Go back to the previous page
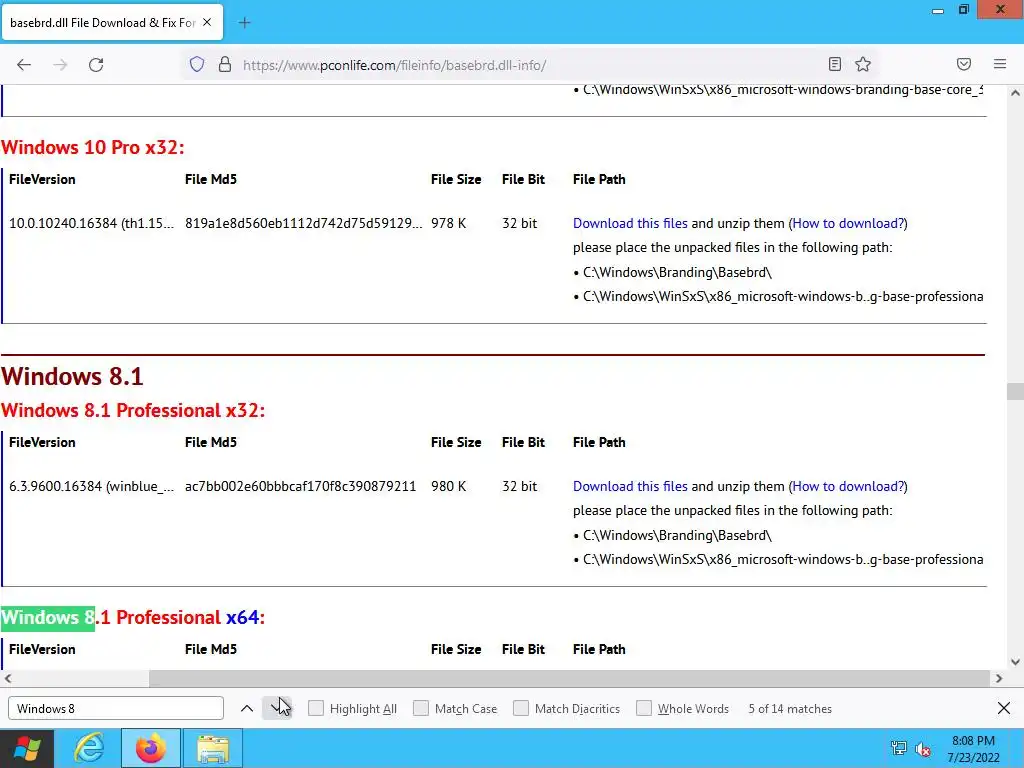 24,65
